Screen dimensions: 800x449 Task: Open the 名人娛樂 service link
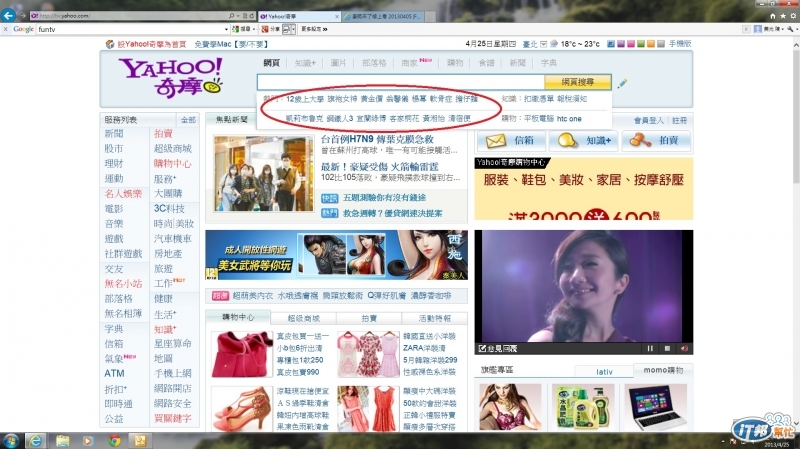[x=123, y=193]
